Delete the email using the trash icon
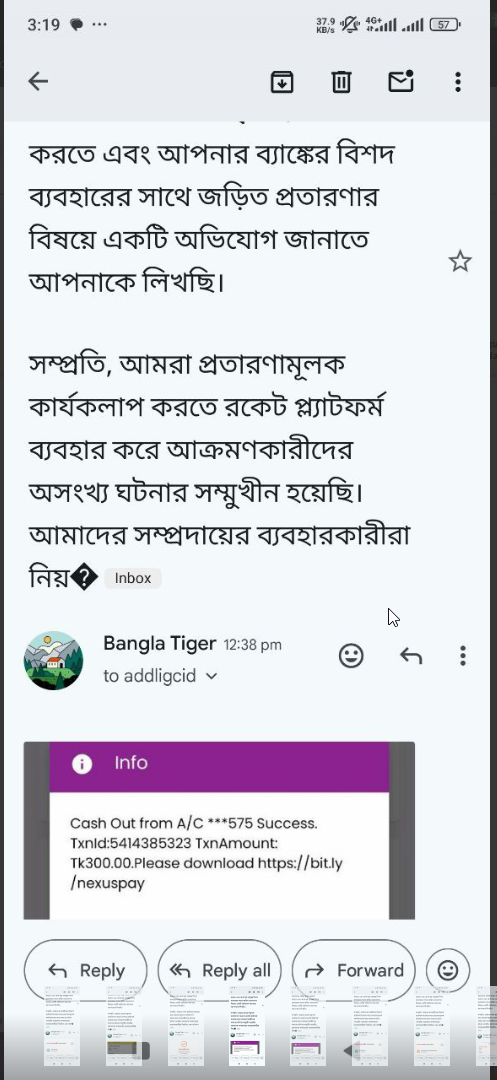This screenshot has width=497, height=1080. click(x=341, y=82)
